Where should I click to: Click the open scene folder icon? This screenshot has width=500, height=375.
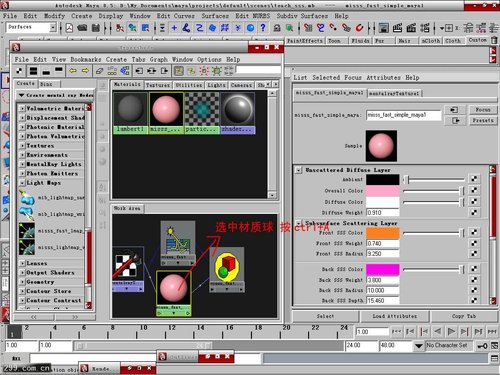[x=82, y=28]
